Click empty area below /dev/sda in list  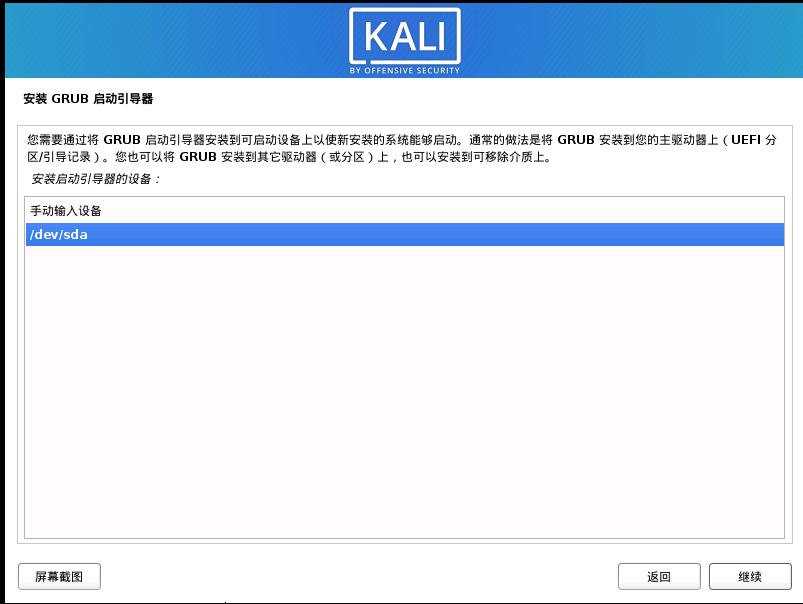pos(400,400)
